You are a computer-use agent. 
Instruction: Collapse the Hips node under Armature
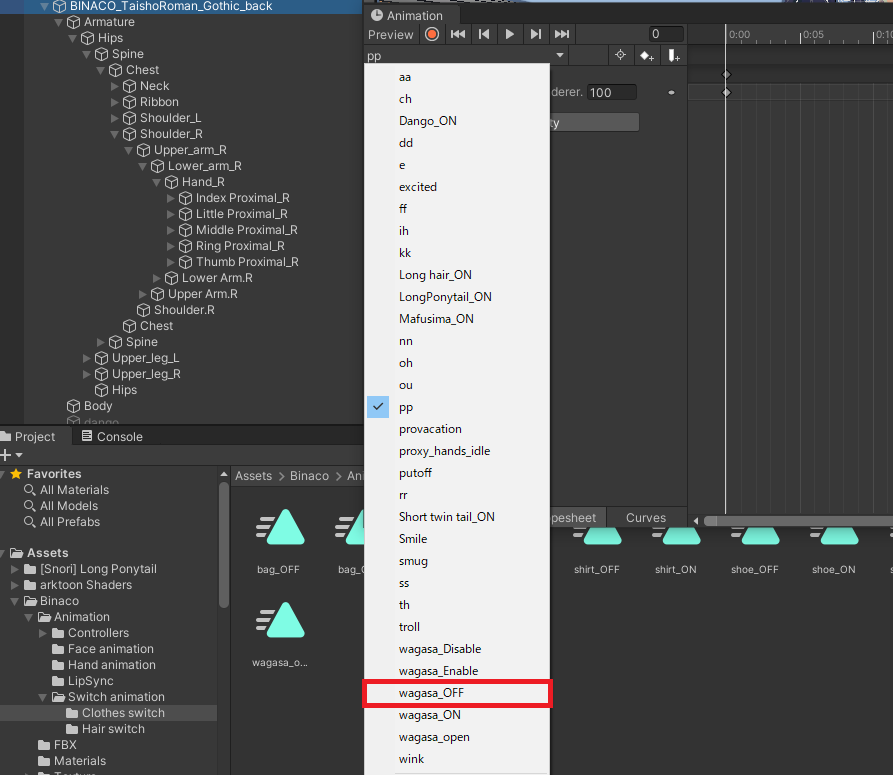coord(72,38)
